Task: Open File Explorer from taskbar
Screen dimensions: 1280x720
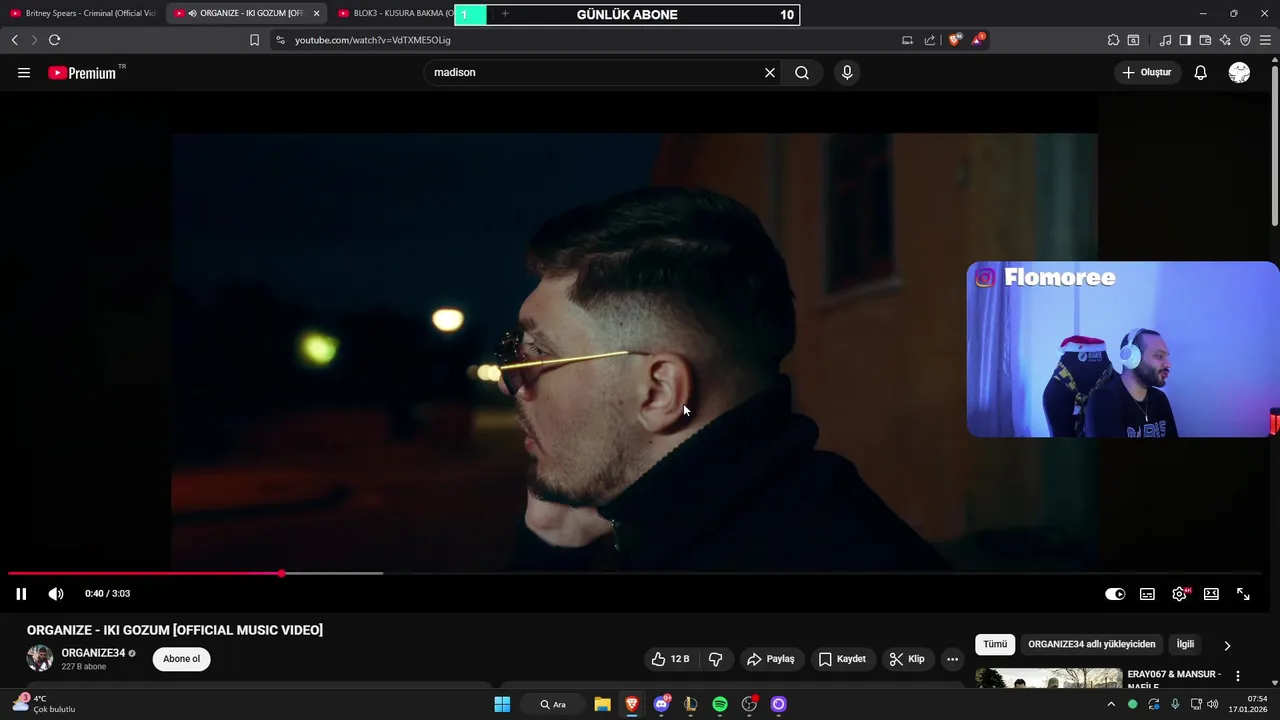Action: pyautogui.click(x=602, y=704)
